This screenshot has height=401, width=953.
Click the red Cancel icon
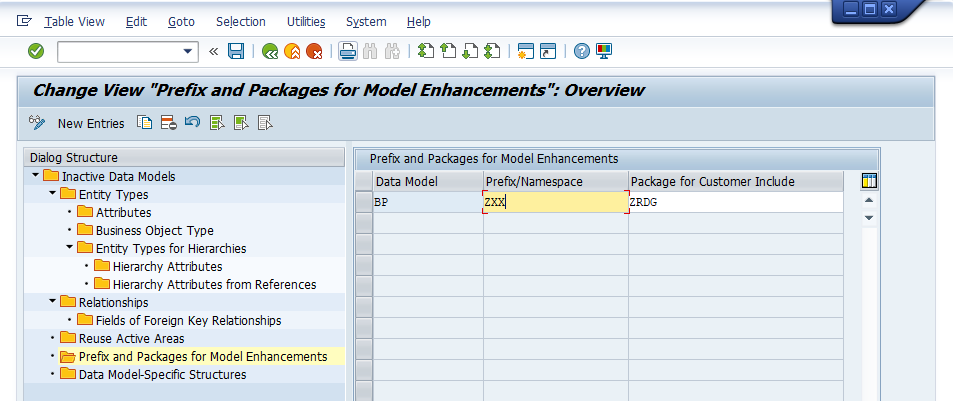pos(314,52)
